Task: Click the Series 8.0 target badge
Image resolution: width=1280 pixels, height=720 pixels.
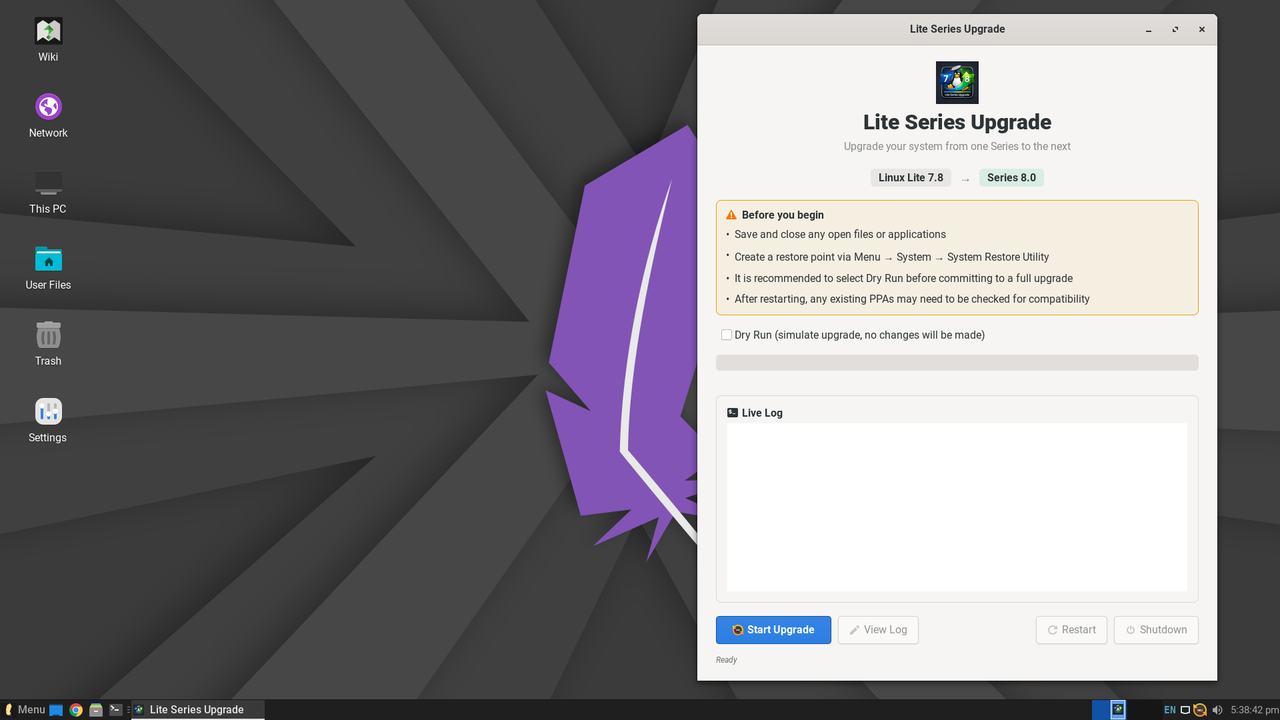Action: point(1011,178)
